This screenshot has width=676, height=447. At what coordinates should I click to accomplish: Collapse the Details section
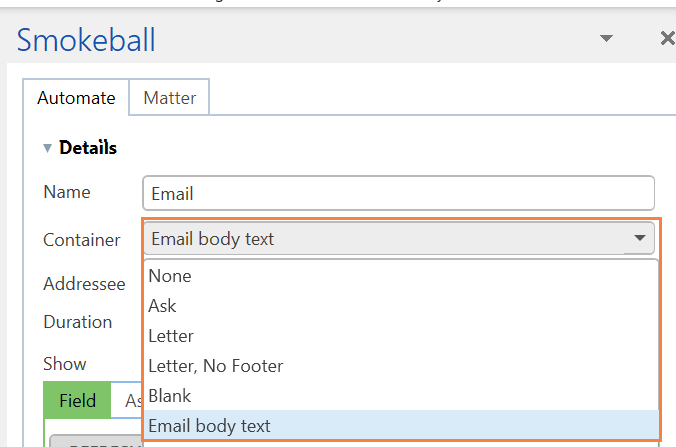point(47,148)
